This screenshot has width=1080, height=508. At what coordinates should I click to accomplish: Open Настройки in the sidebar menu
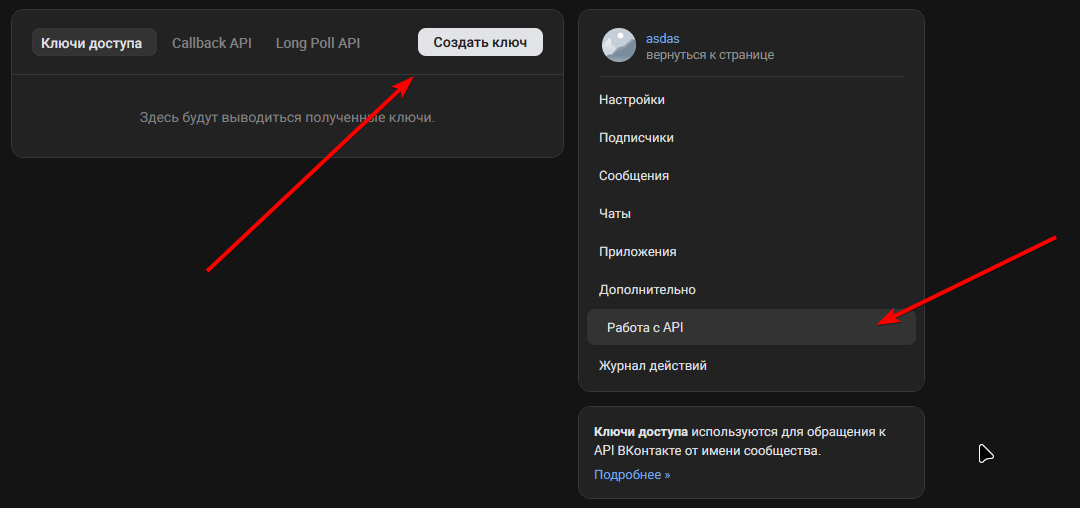pyautogui.click(x=632, y=100)
